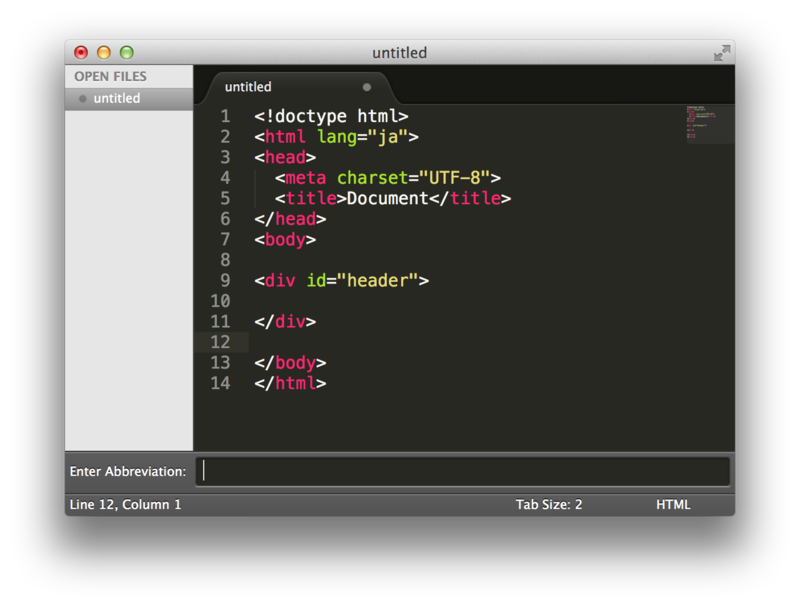Click the red close window button
800x606 pixels.
pyautogui.click(x=81, y=53)
